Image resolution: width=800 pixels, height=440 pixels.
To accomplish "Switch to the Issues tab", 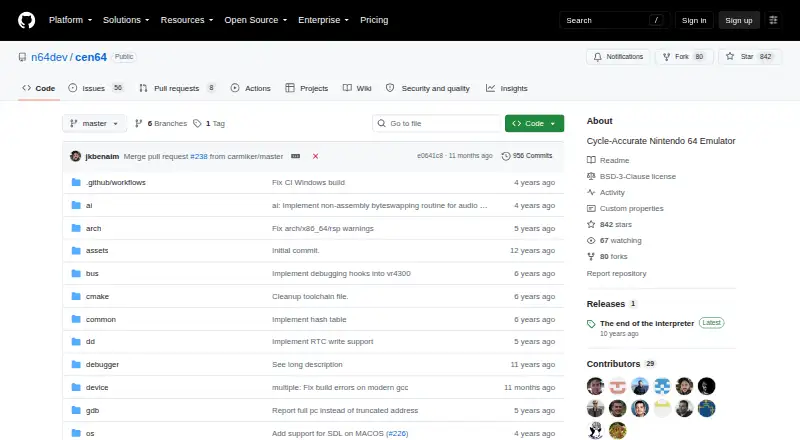I will click(96, 88).
